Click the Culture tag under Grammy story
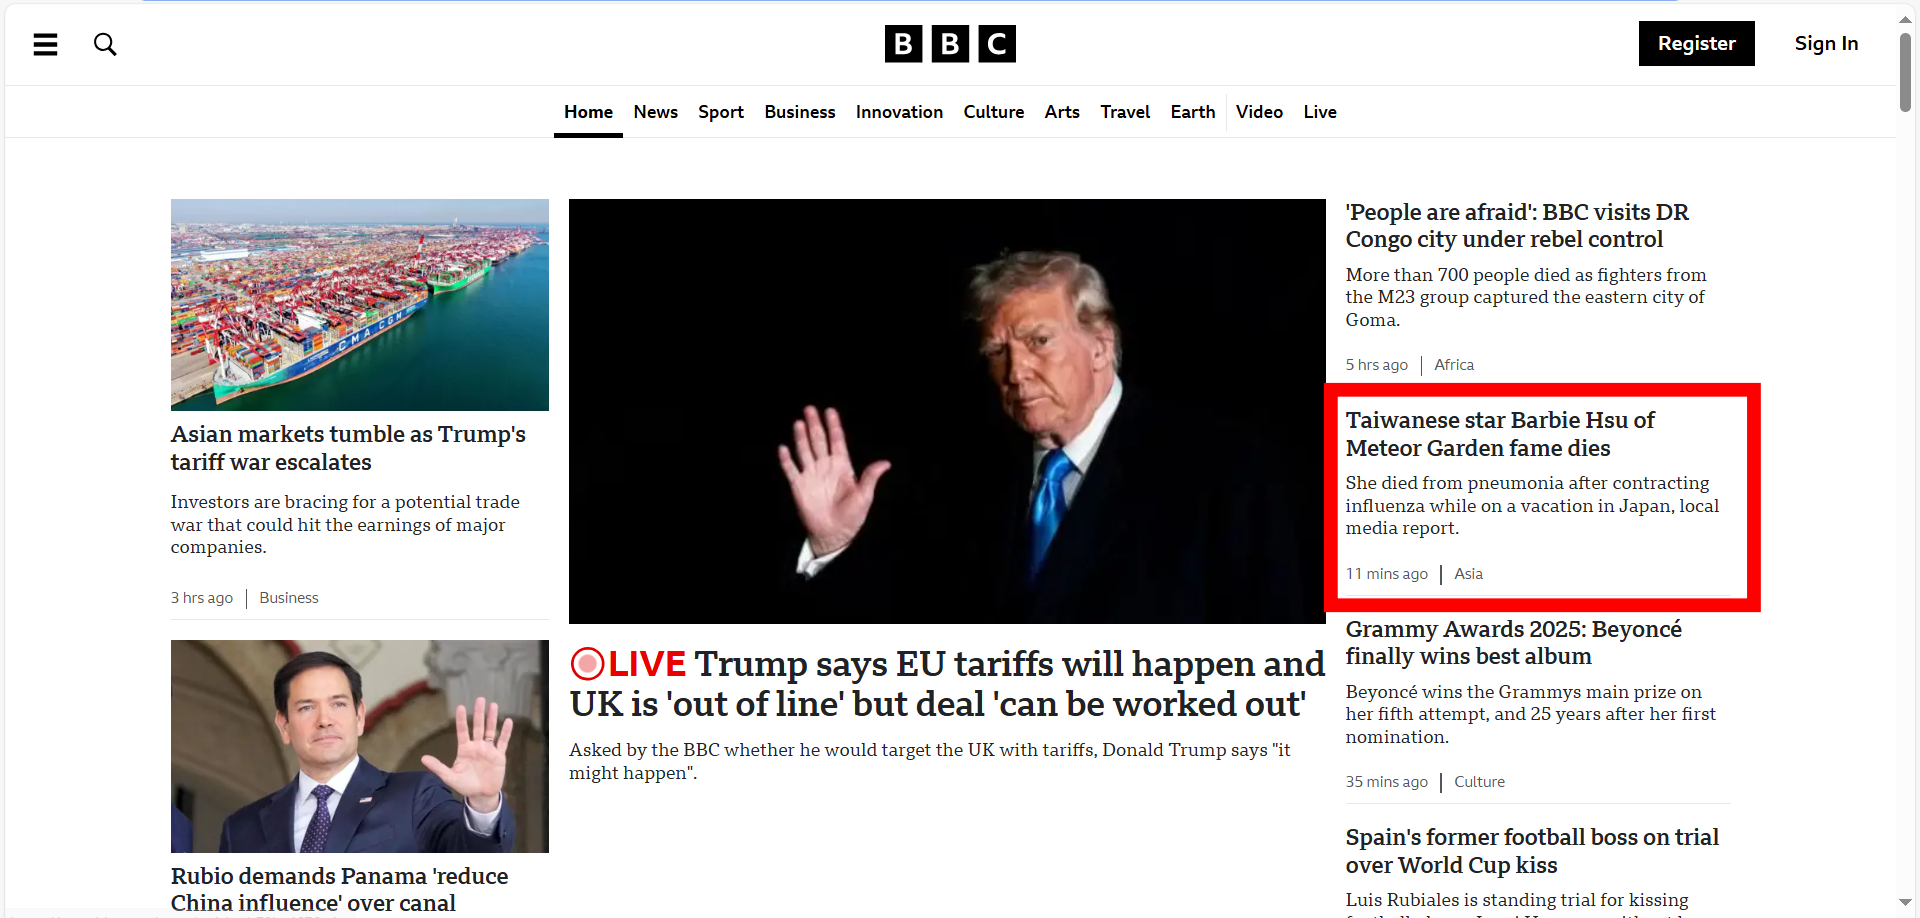The image size is (1920, 918). tap(1479, 782)
